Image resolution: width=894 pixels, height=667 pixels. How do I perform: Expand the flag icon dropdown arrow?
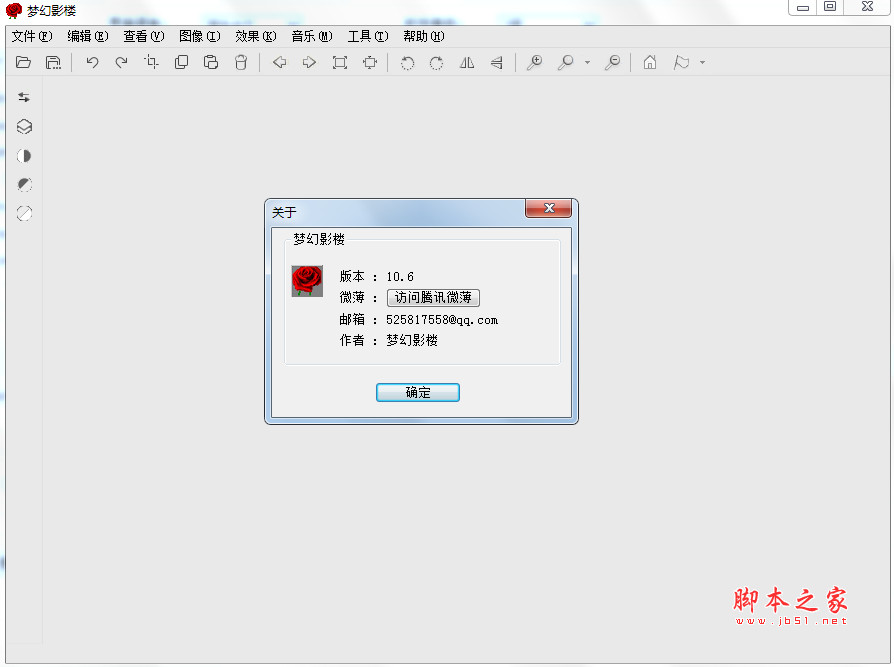tap(702, 62)
